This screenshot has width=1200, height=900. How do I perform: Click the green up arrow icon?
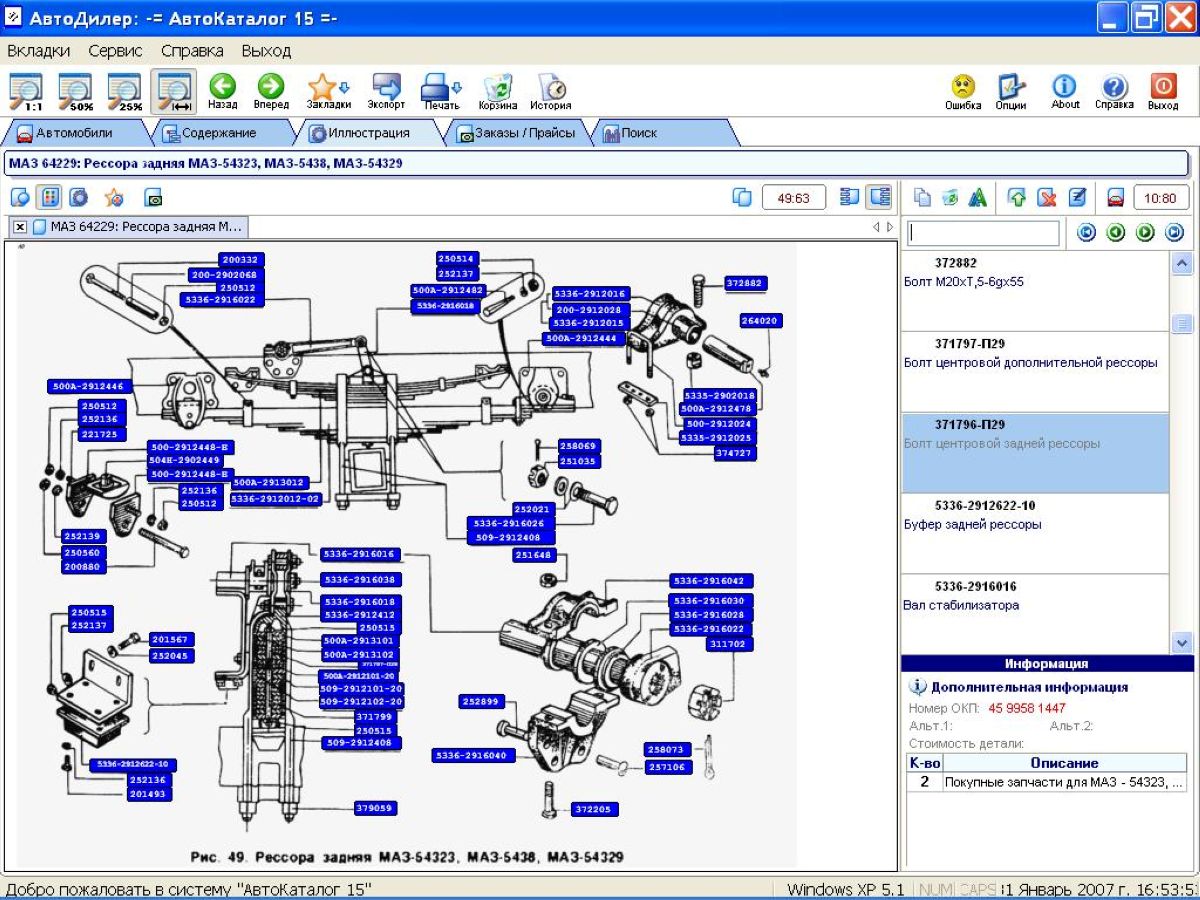pos(1017,197)
